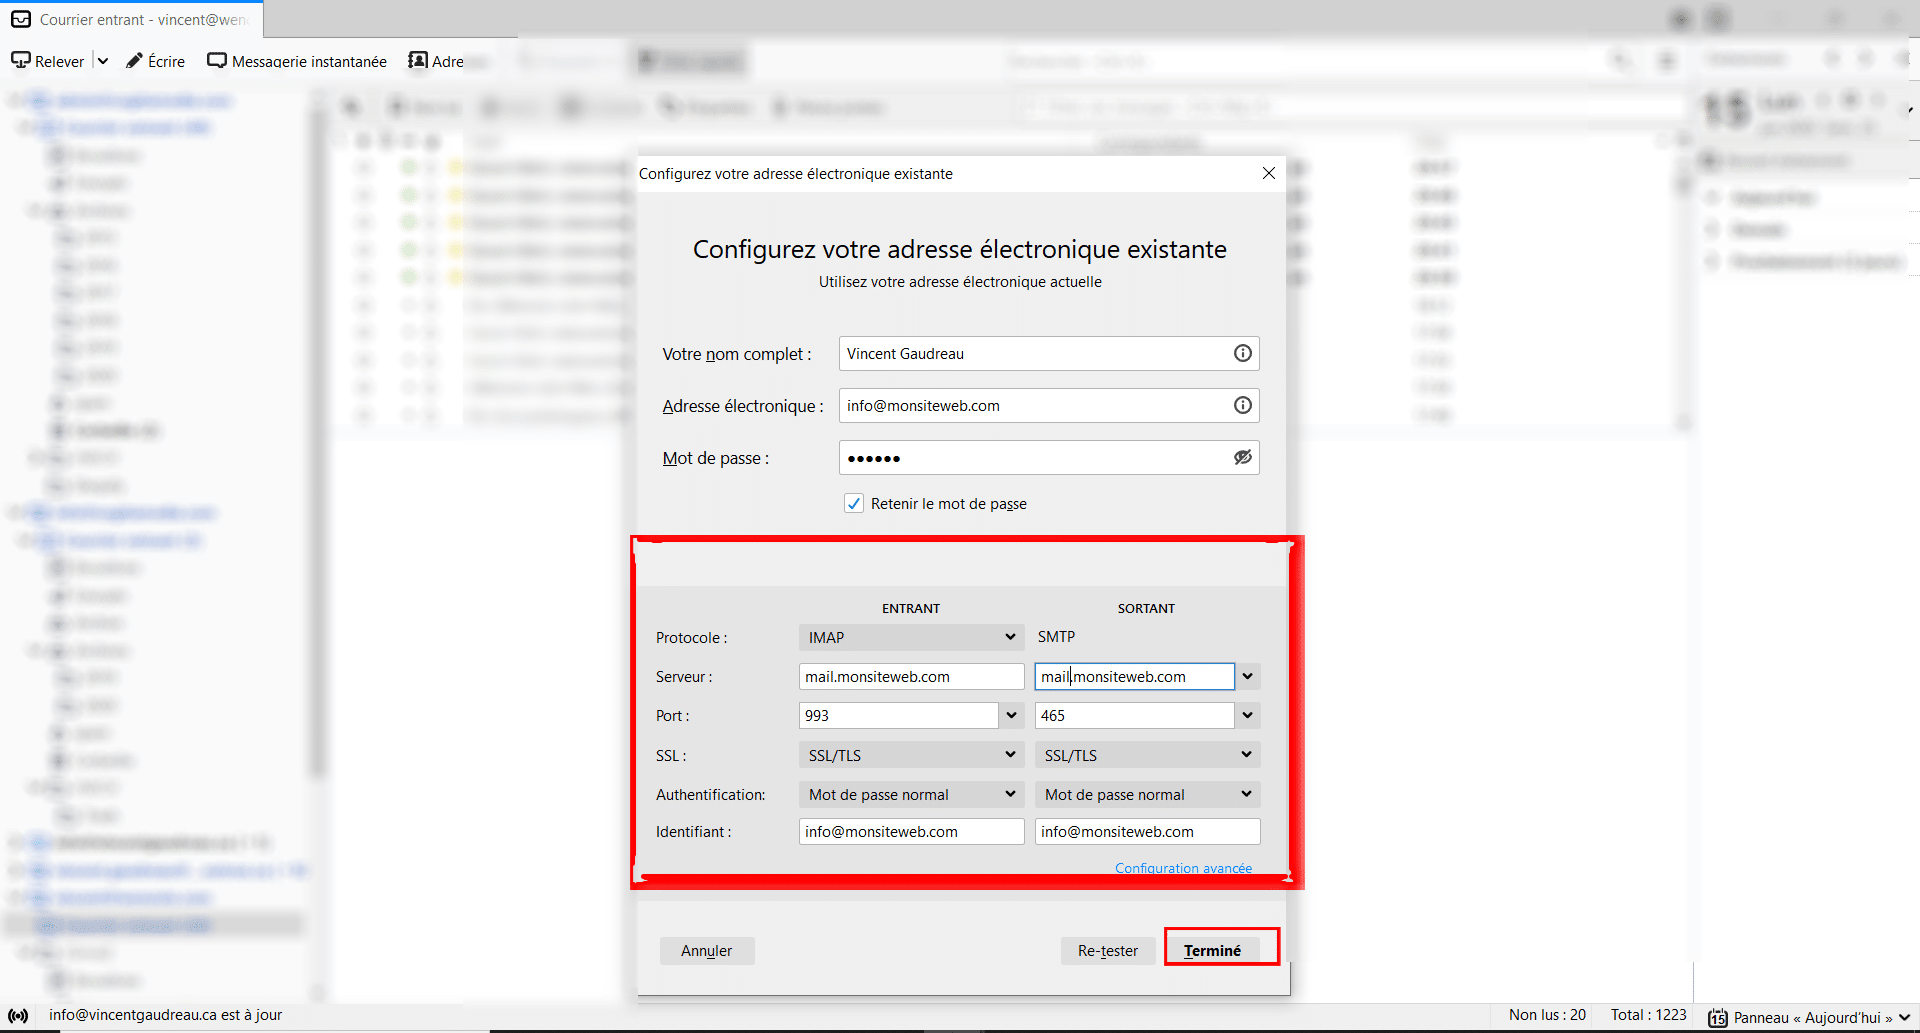The width and height of the screenshot is (1920, 1033).
Task: Expand the incoming port 993 dropdown arrow
Action: [x=1011, y=716]
